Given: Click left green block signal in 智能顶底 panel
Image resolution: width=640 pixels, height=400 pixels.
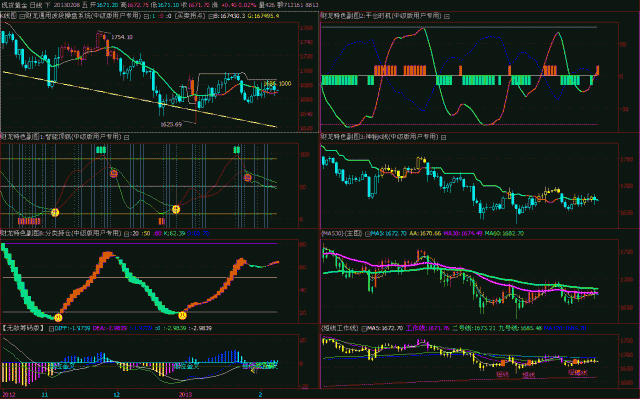Looking at the screenshot, I should pyautogui.click(x=100, y=149).
